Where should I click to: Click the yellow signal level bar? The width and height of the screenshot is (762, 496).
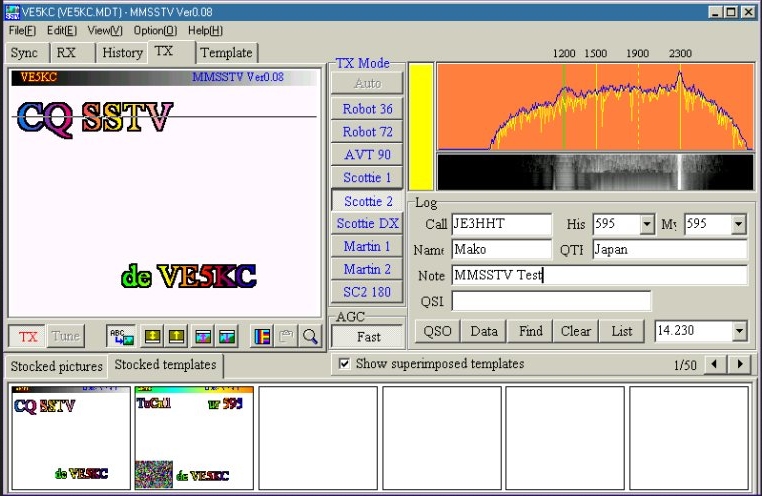point(420,126)
